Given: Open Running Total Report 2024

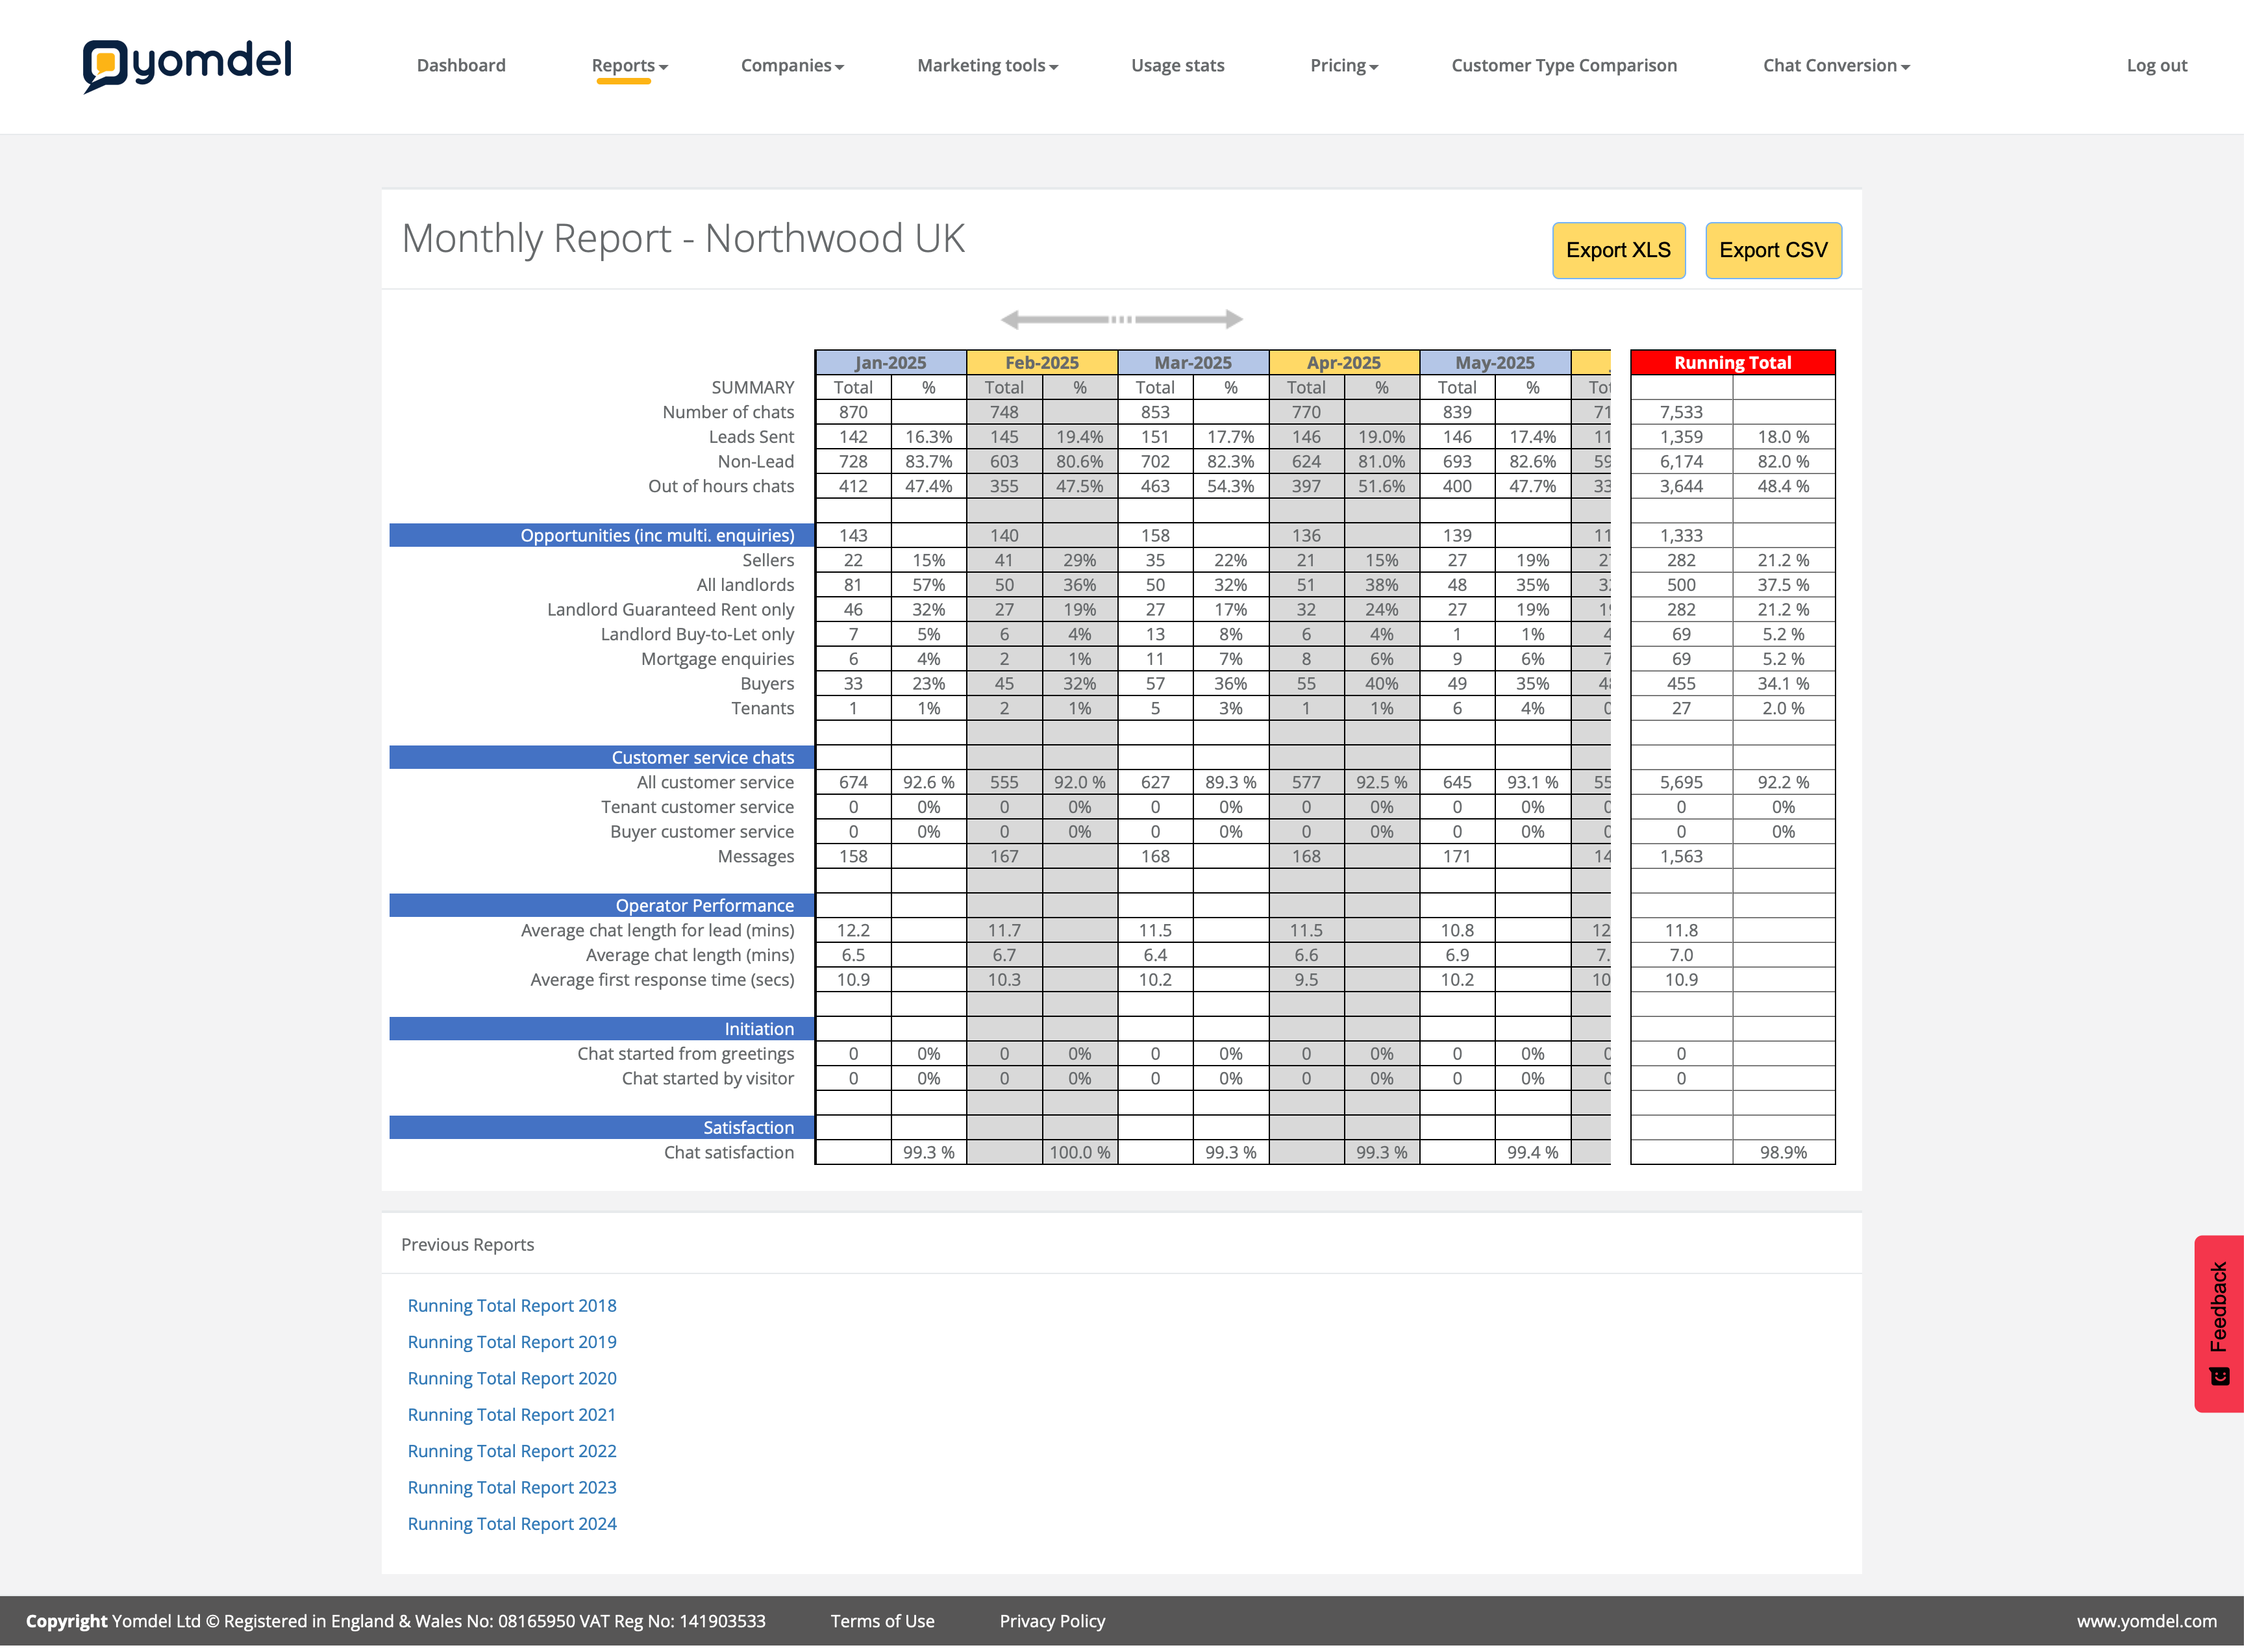Looking at the screenshot, I should pyautogui.click(x=512, y=1523).
